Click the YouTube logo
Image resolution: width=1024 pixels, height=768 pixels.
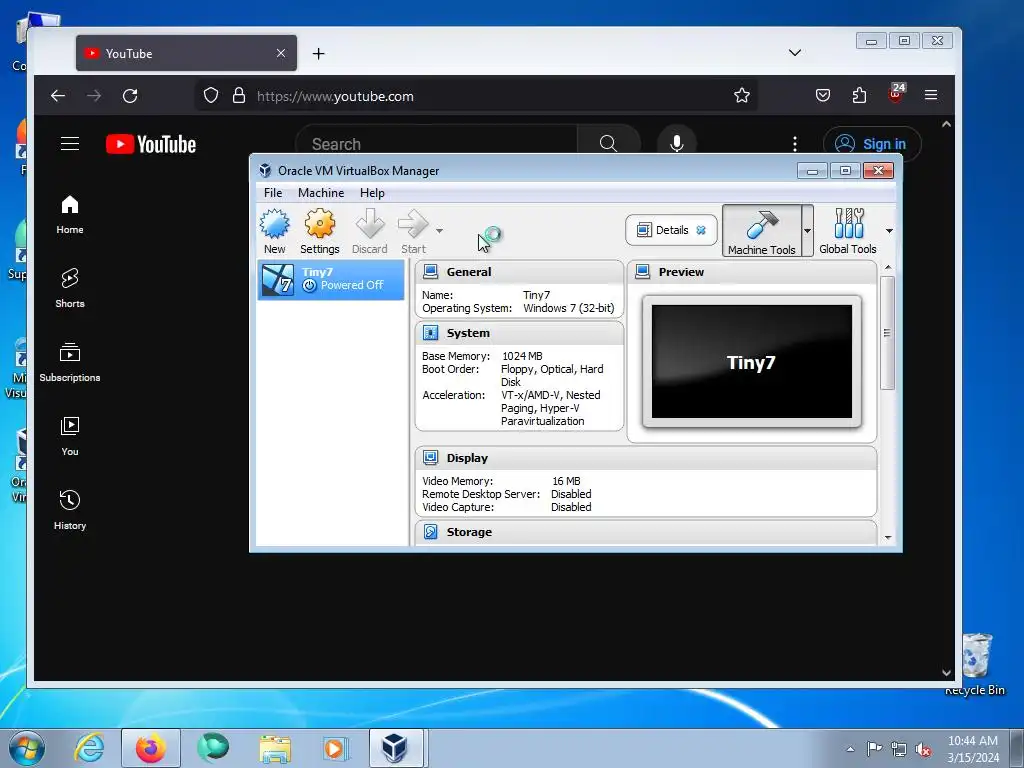pos(151,144)
